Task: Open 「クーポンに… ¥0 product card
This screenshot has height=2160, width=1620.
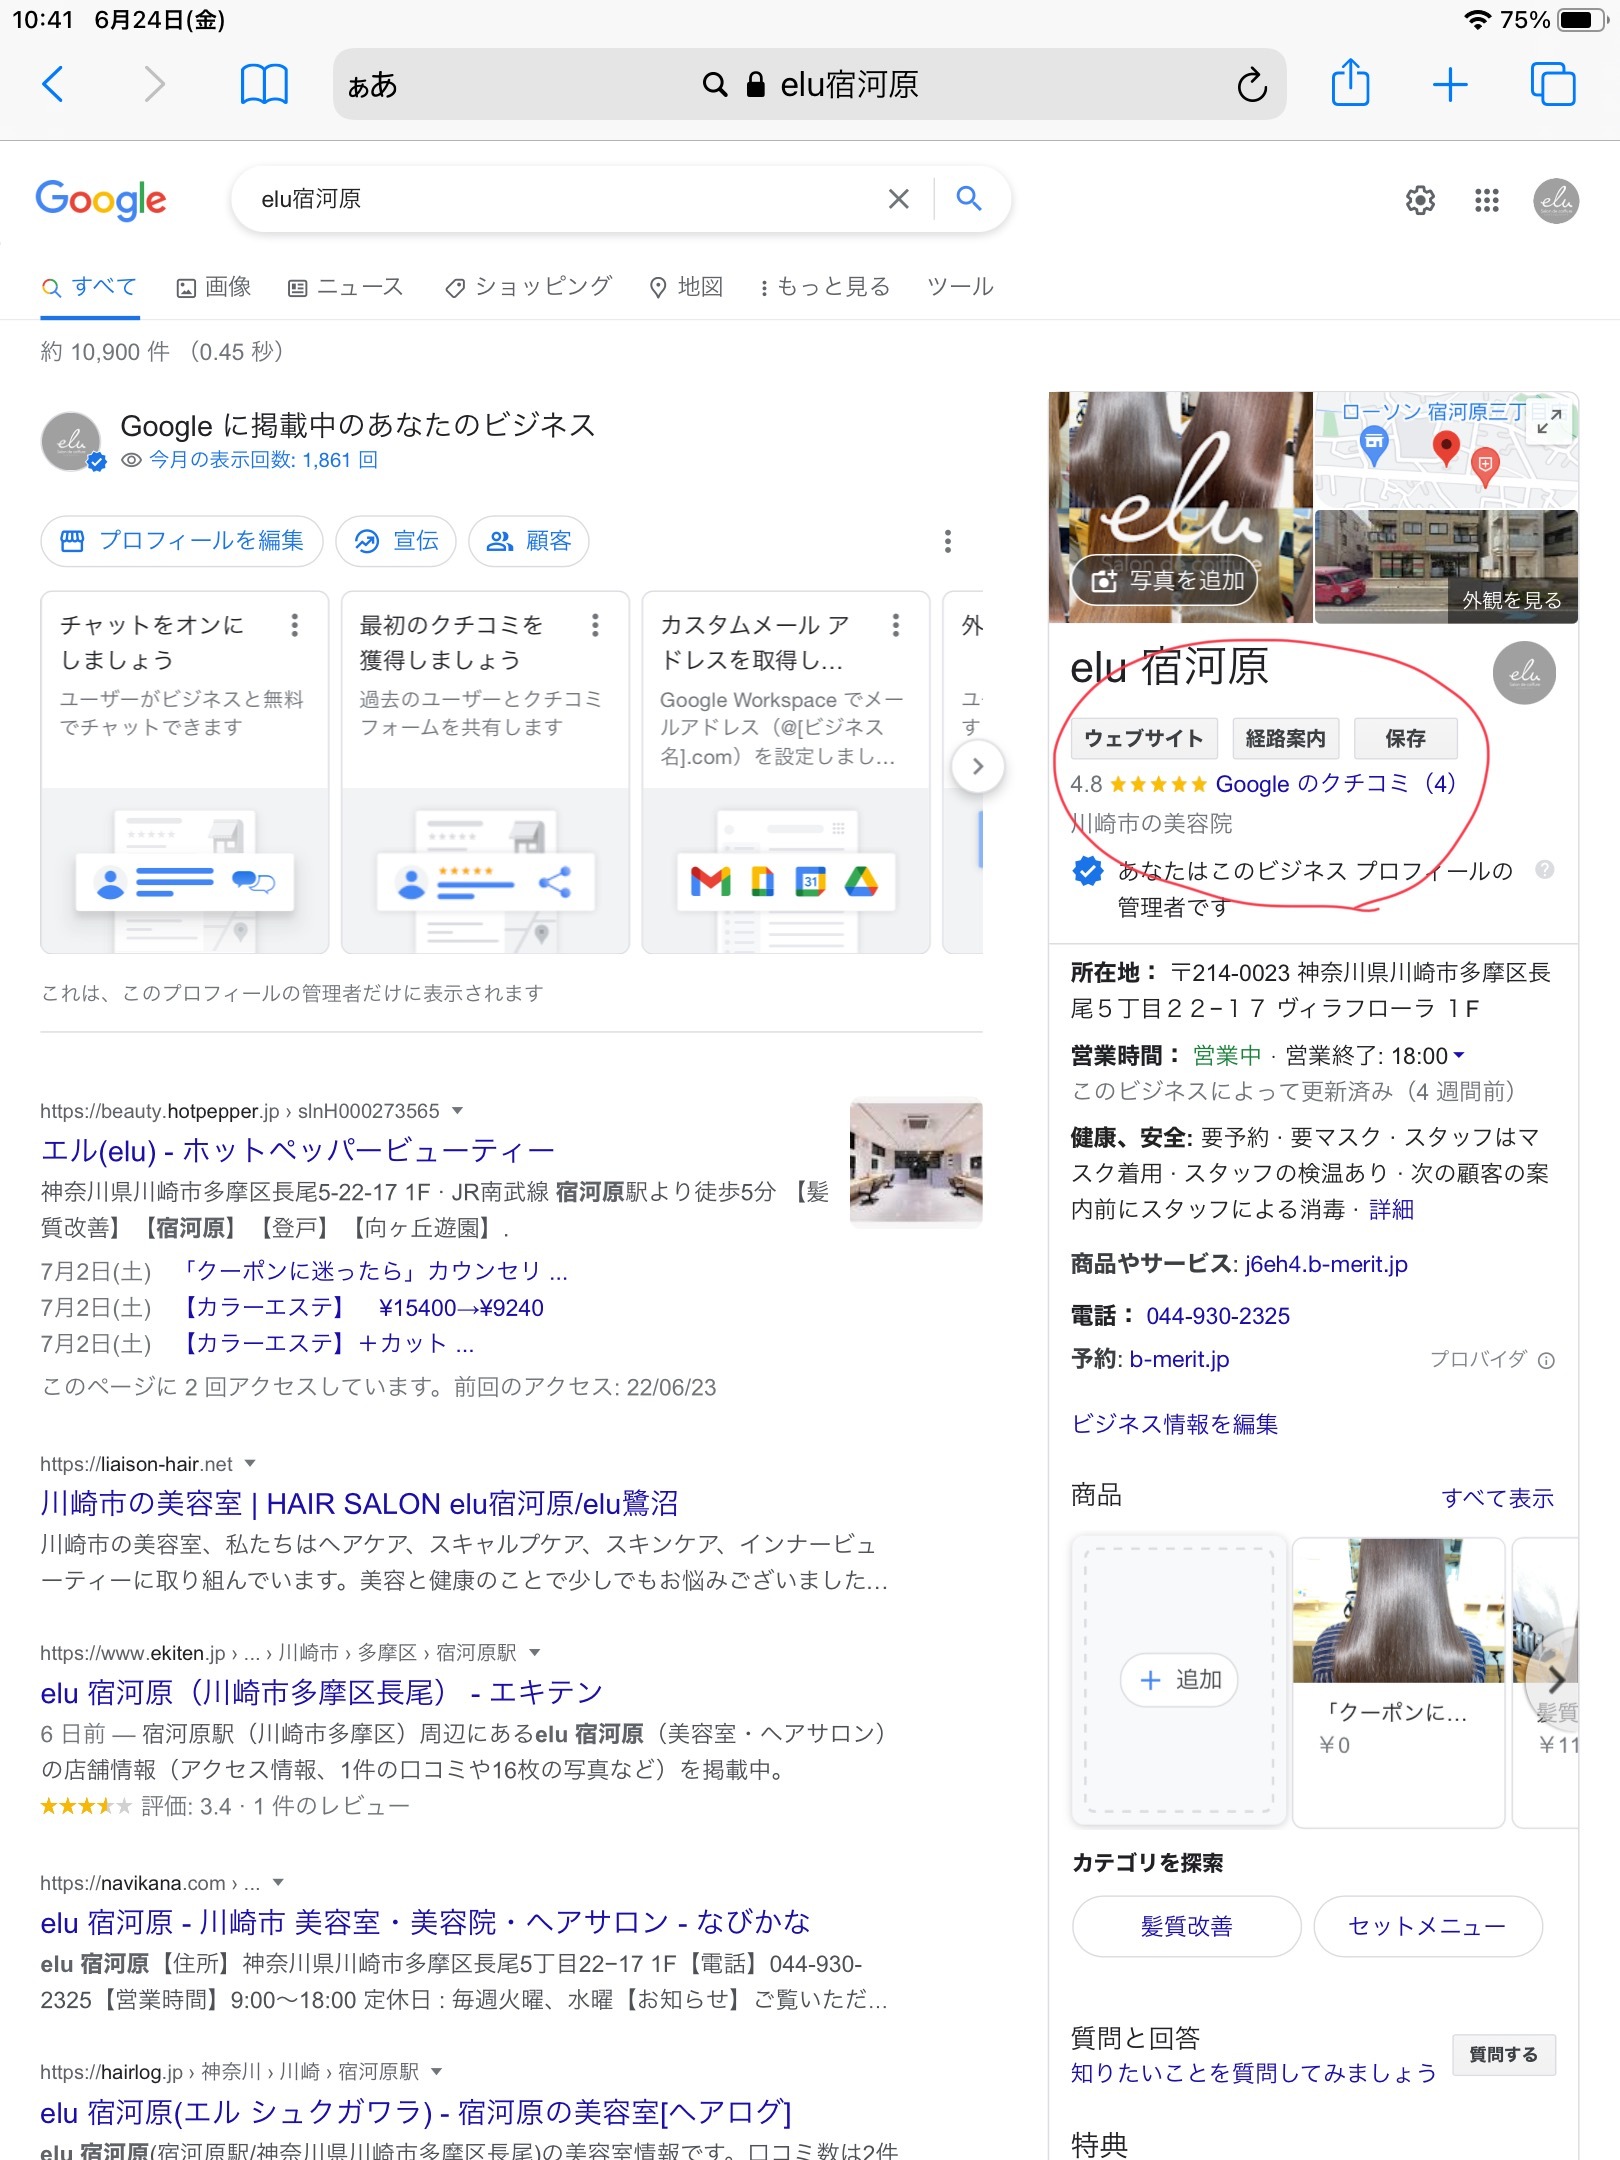Action: pyautogui.click(x=1399, y=1681)
